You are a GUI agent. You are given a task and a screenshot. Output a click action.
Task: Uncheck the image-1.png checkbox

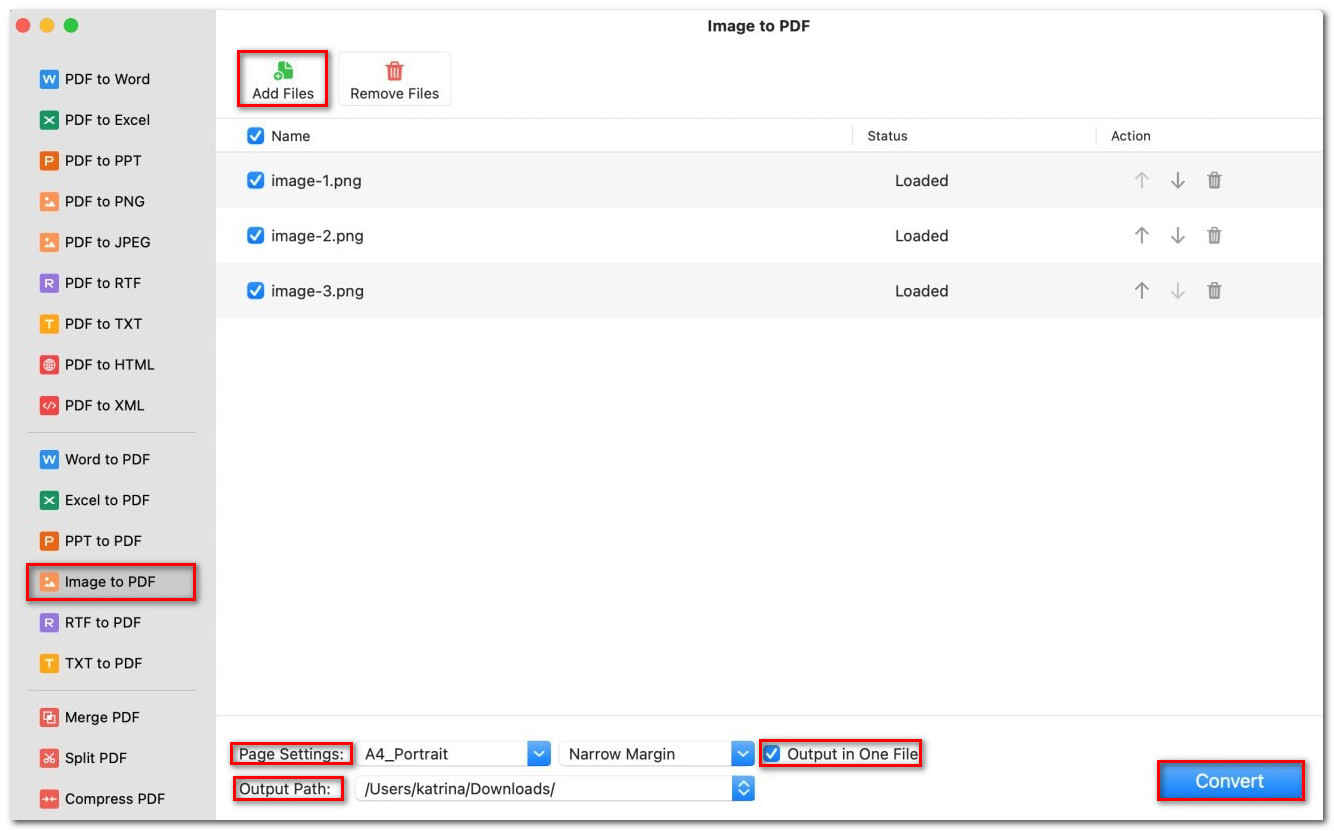click(255, 181)
